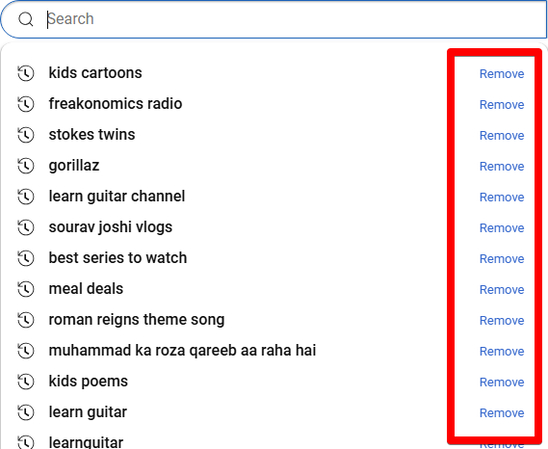The width and height of the screenshot is (548, 449).
Task: Remove learn guitar channel suggestion
Action: pyautogui.click(x=502, y=197)
